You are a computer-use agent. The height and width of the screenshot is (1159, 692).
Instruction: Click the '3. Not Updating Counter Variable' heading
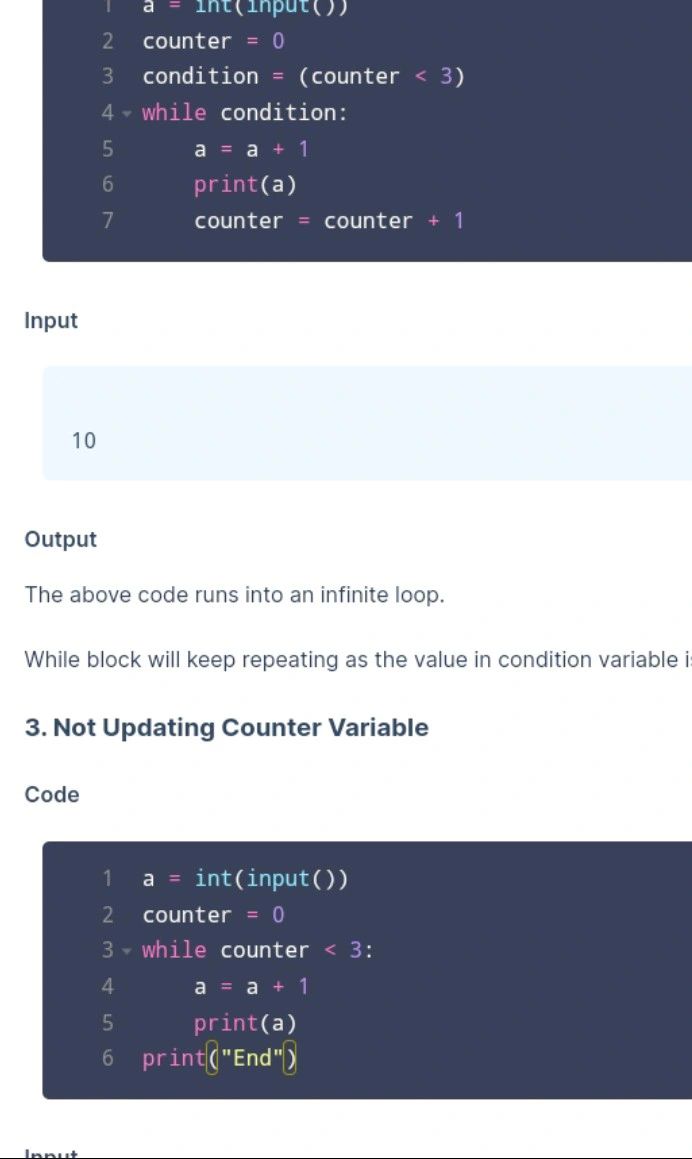click(227, 728)
